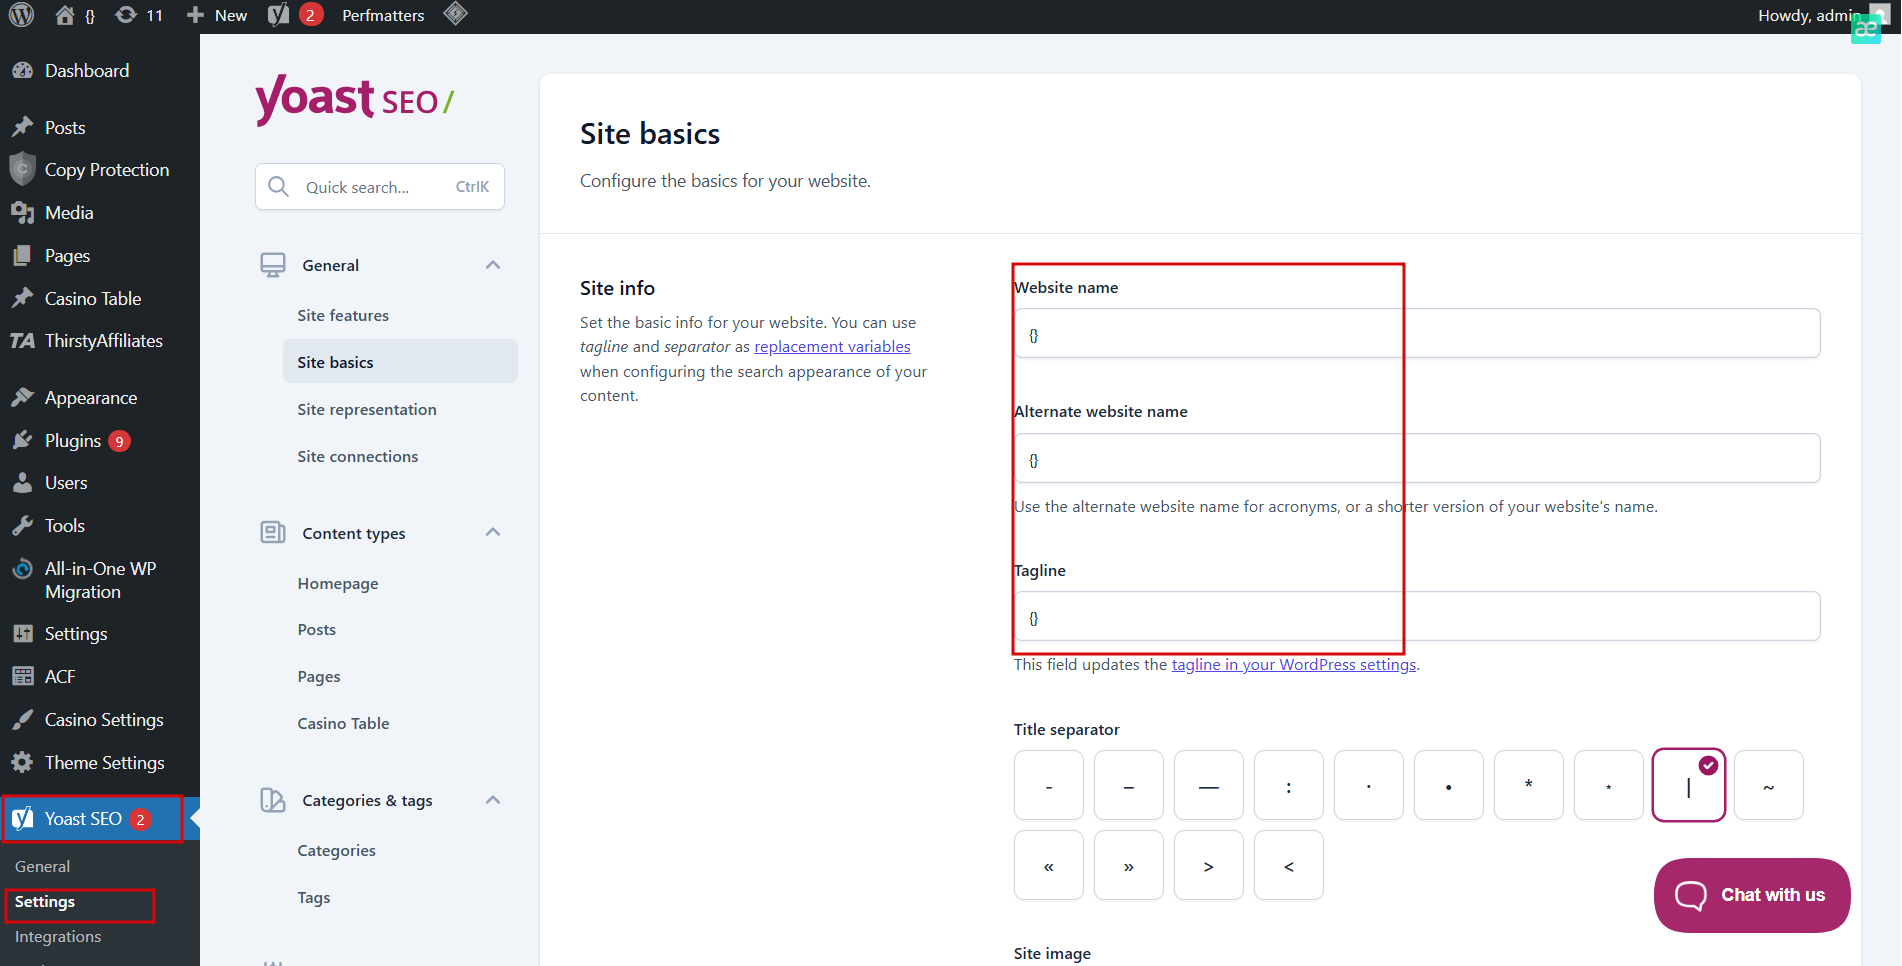The image size is (1902, 966).
Task: Collapse the General section
Action: click(492, 265)
